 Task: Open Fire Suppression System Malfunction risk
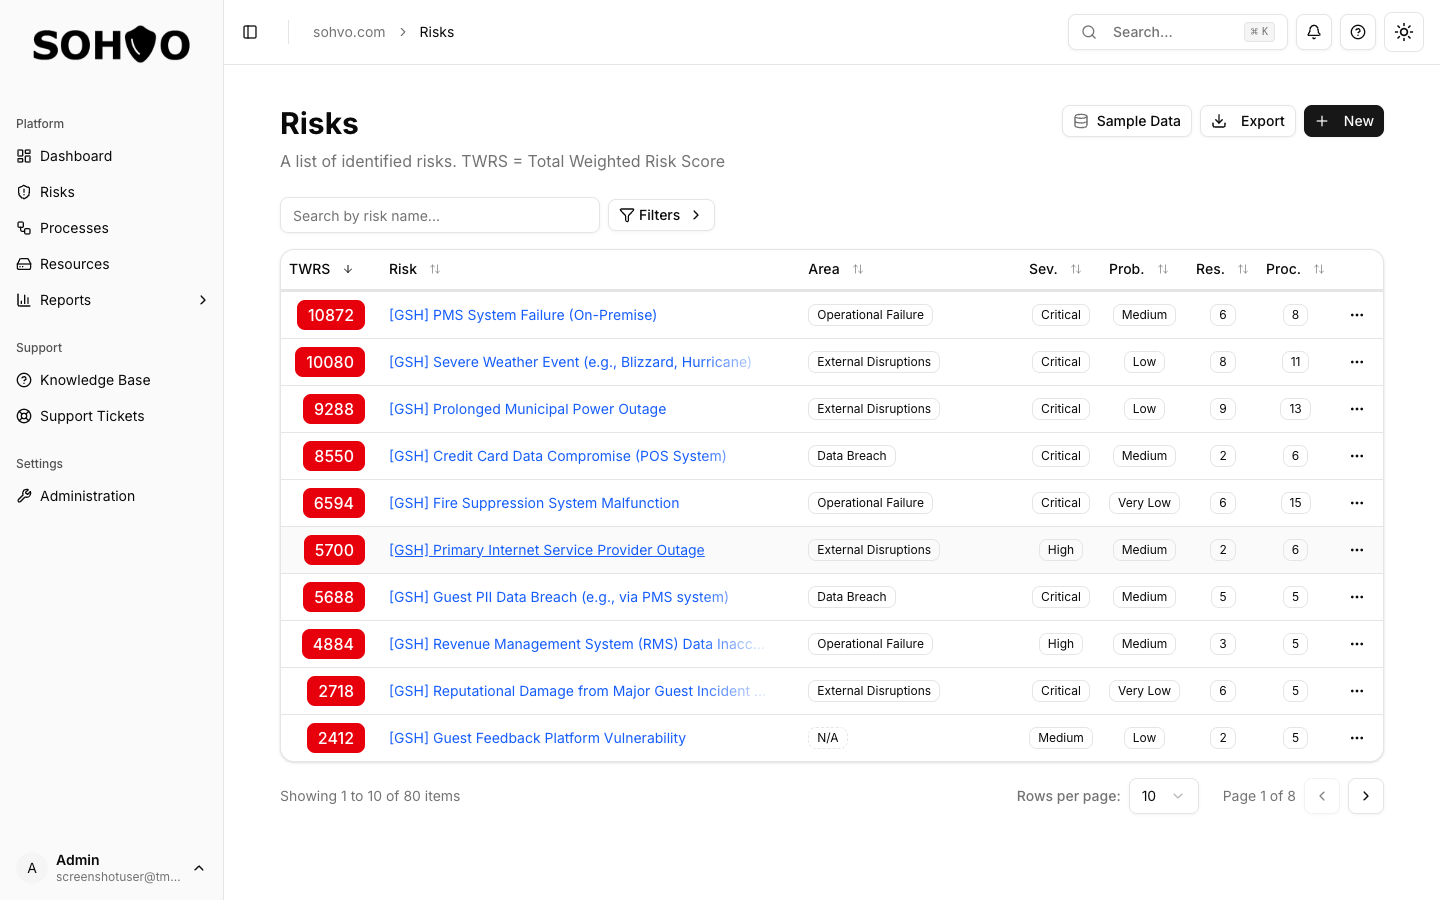(x=534, y=503)
